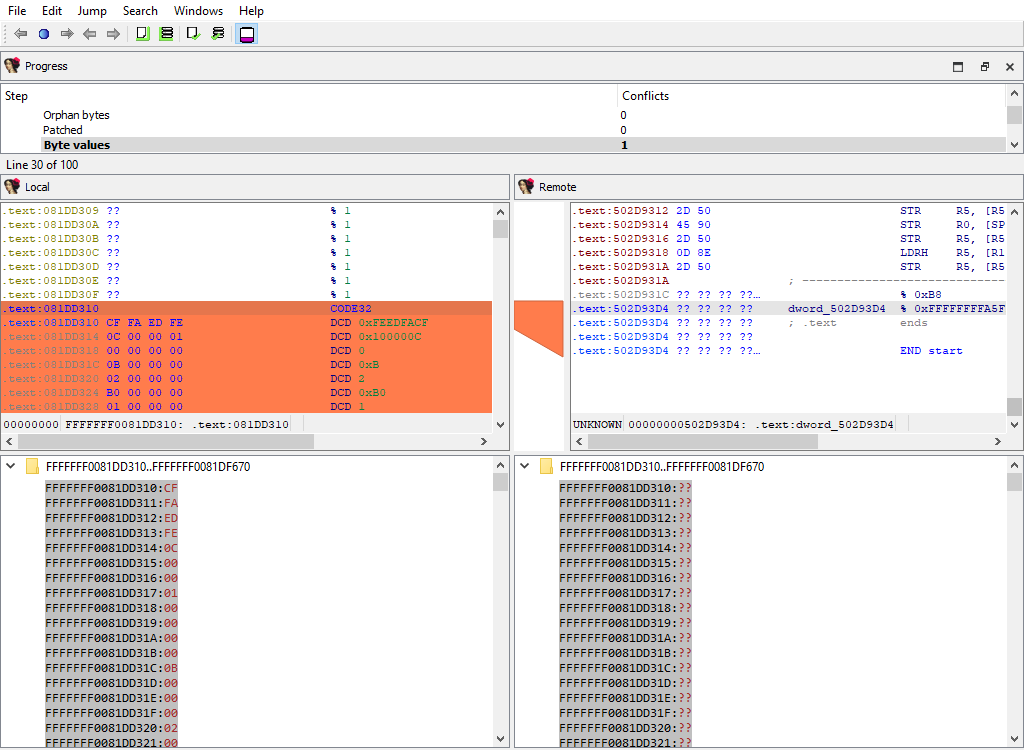Click the Conflicts column header
The height and width of the screenshot is (750, 1024).
coord(645,96)
